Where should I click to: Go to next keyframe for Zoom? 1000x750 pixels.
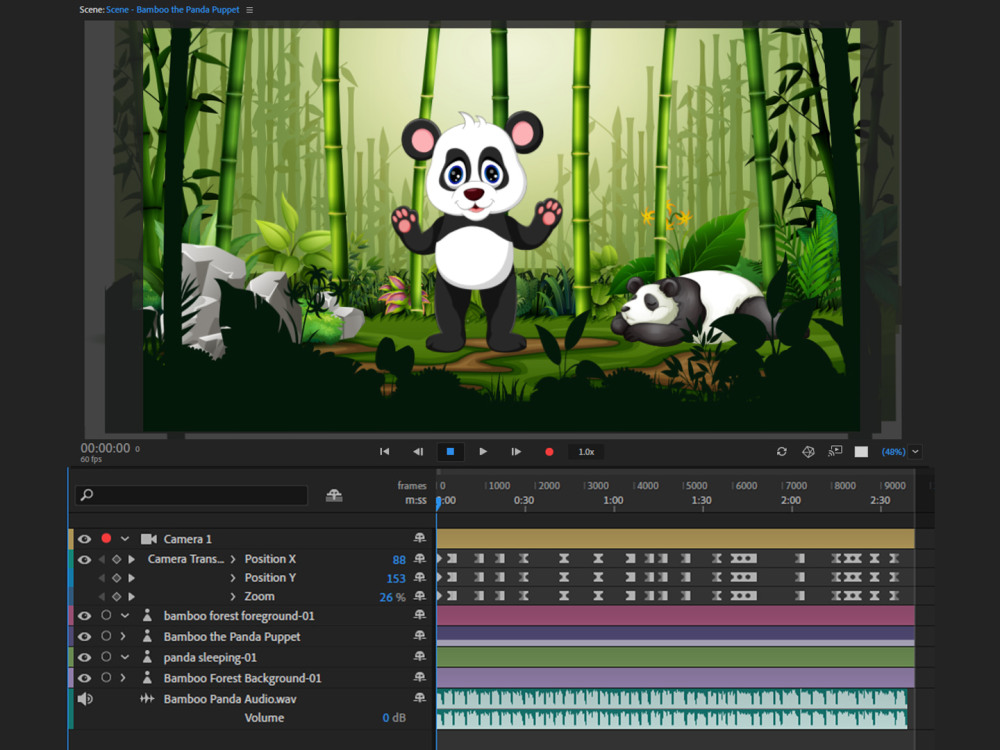[131, 597]
